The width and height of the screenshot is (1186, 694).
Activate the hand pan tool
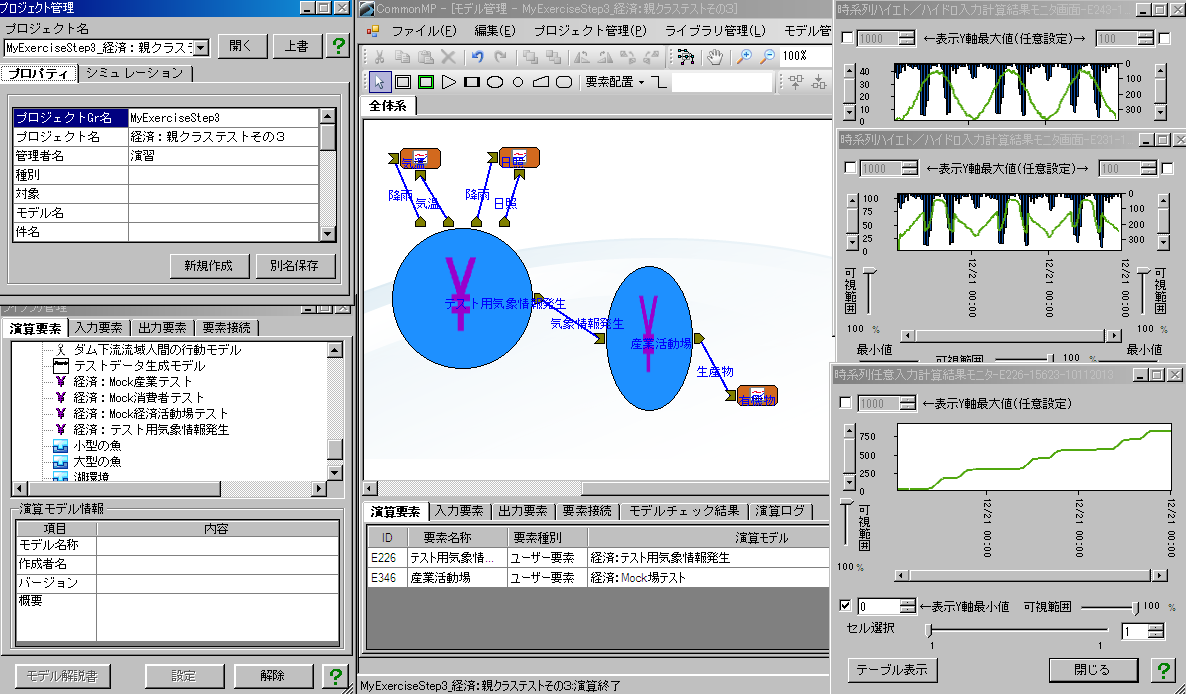pos(715,58)
